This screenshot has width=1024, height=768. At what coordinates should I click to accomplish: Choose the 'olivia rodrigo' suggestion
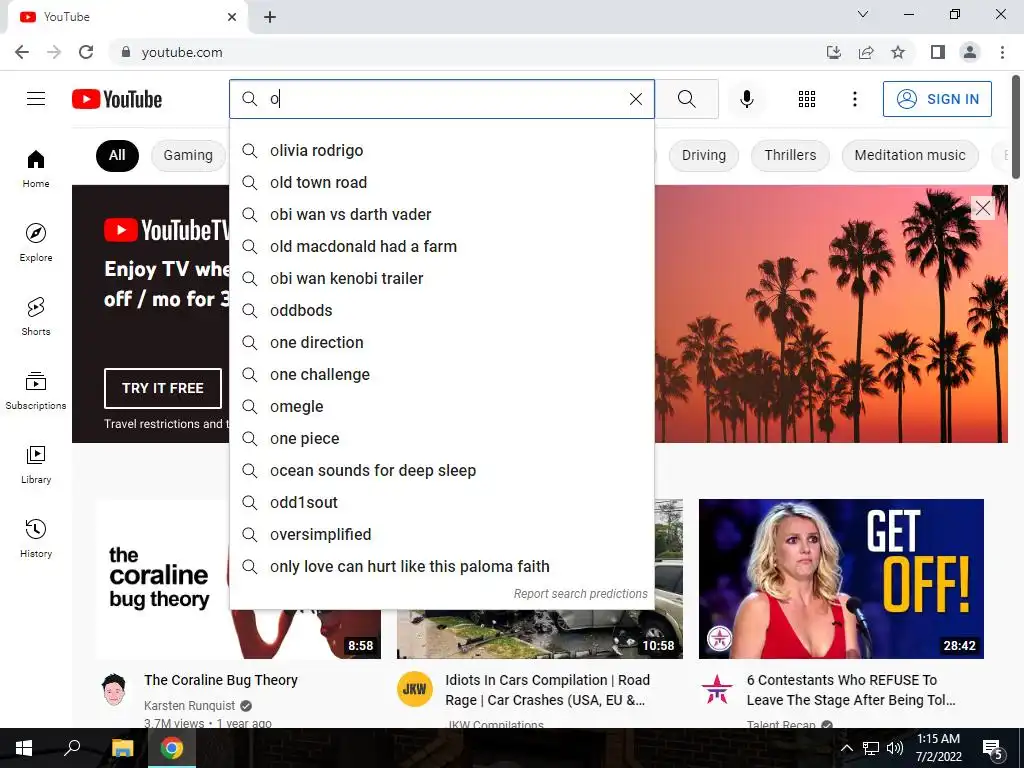442,150
